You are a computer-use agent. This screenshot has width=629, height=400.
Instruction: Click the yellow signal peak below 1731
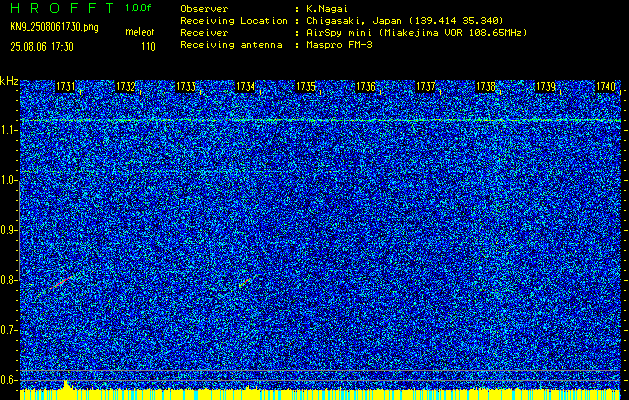point(66,385)
